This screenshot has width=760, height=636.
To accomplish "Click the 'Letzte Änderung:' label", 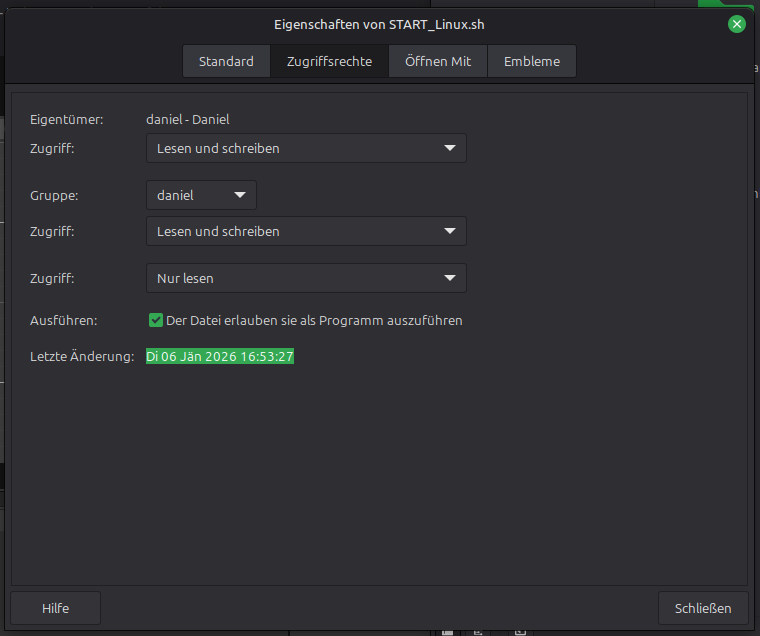I will point(82,357).
